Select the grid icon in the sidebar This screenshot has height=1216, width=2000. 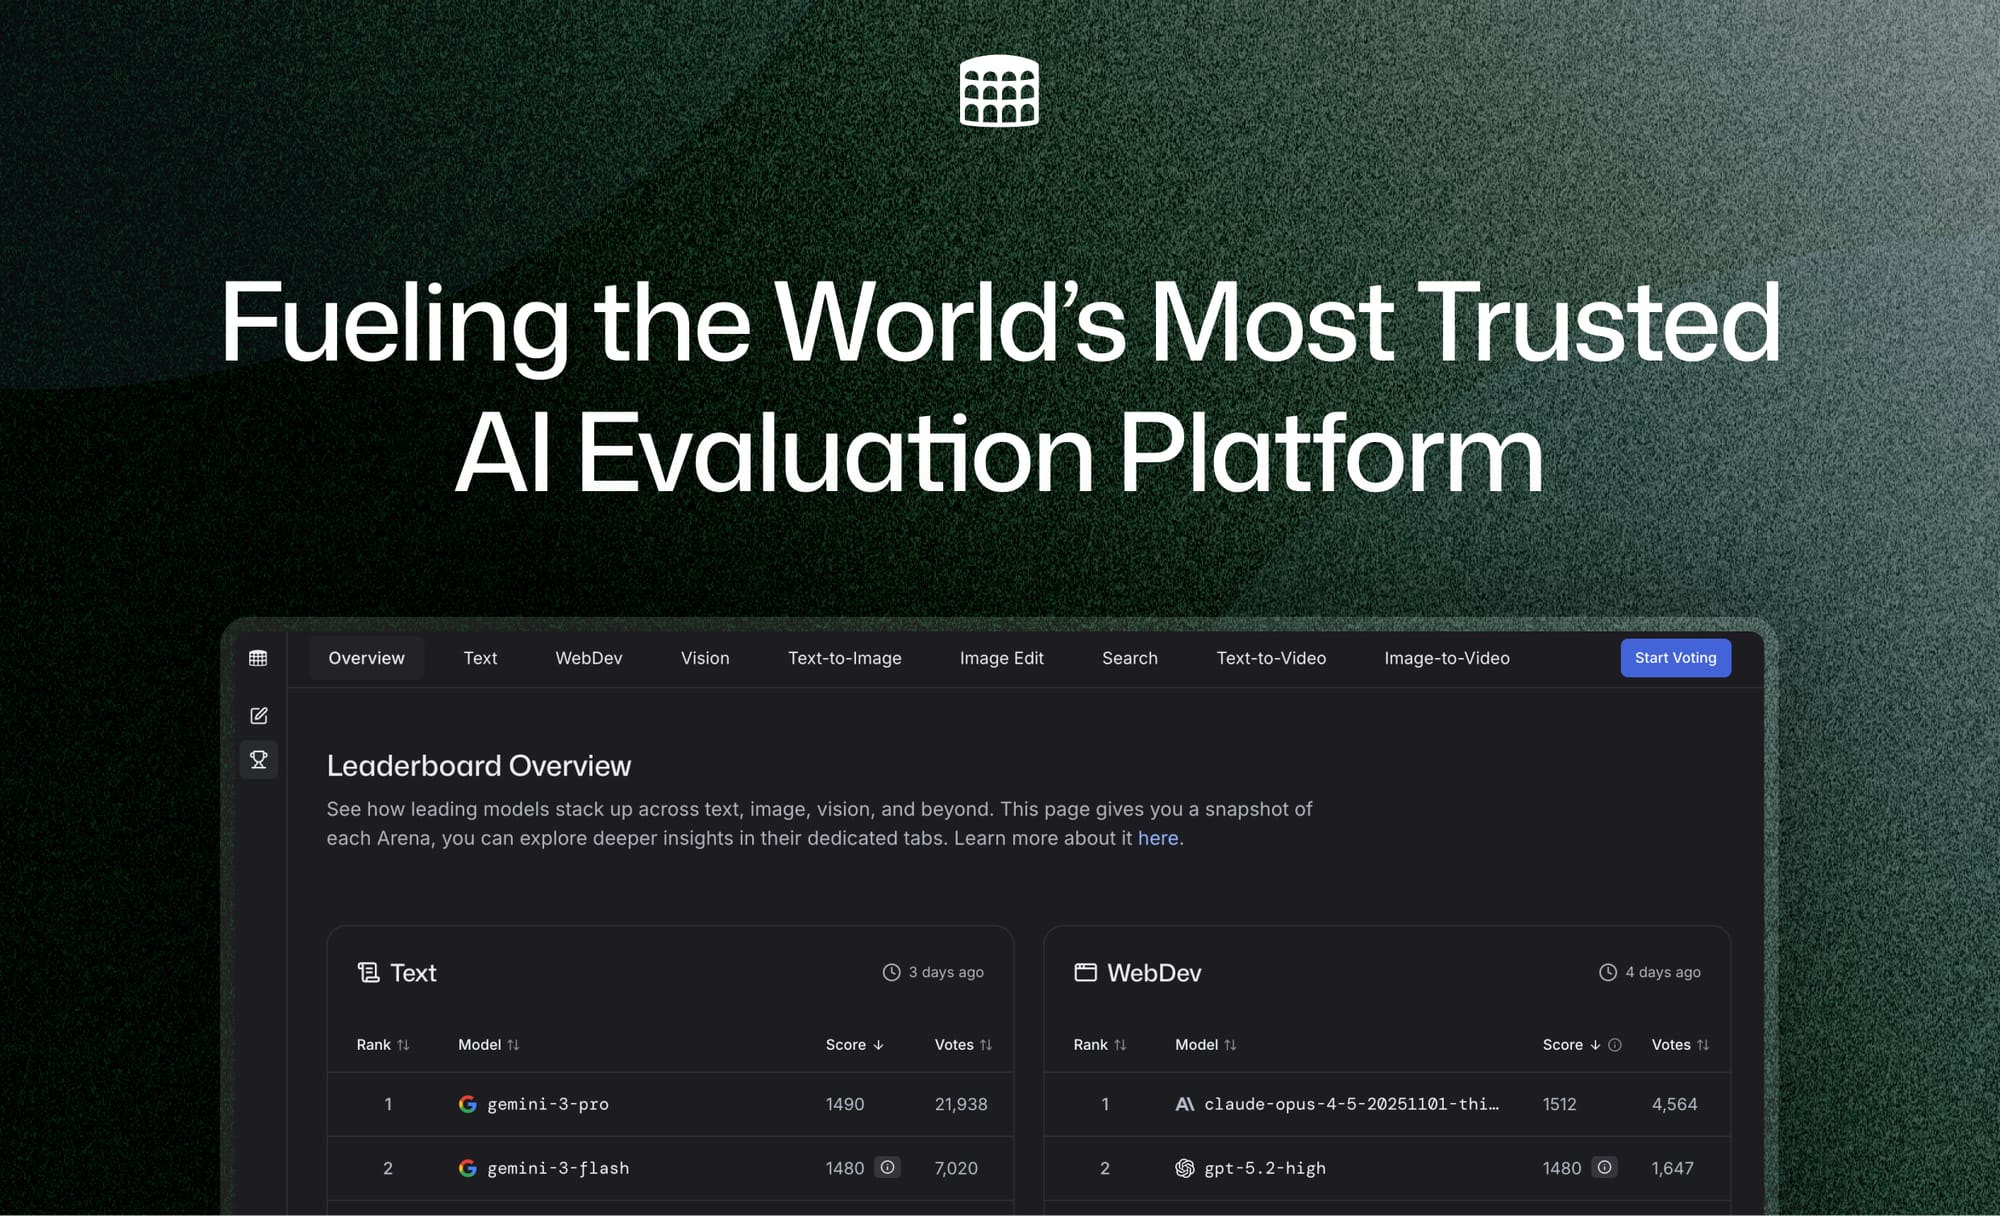pos(259,658)
